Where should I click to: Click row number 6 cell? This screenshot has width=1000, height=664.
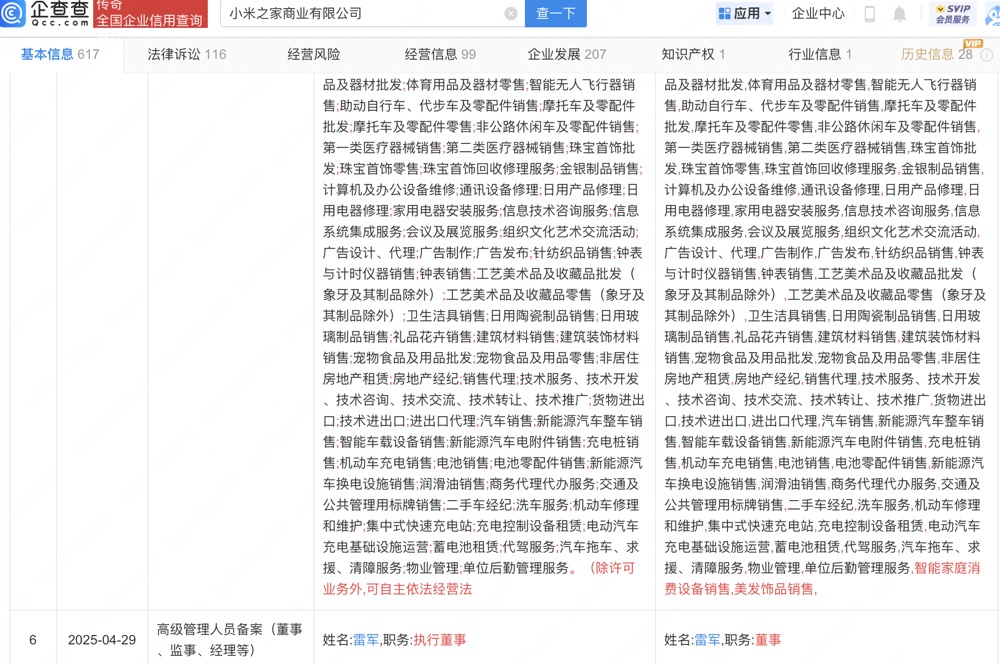click(33, 640)
